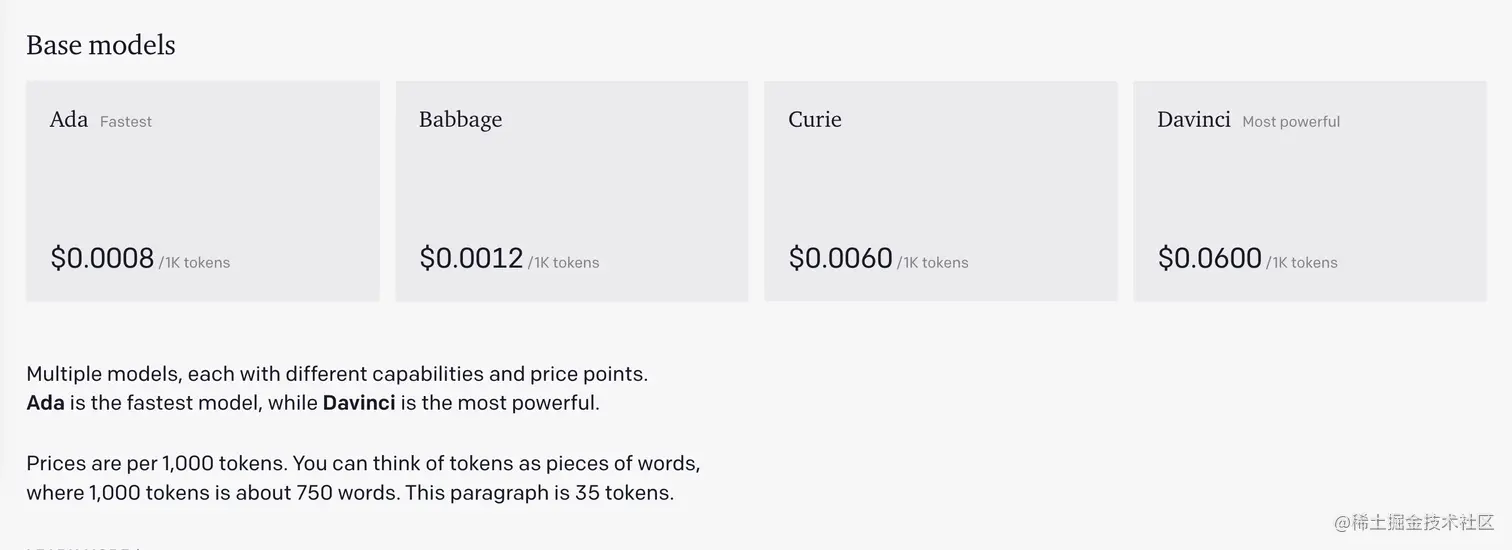The image size is (1512, 550).
Task: Select the $0.0060 price for Curie
Action: point(840,258)
